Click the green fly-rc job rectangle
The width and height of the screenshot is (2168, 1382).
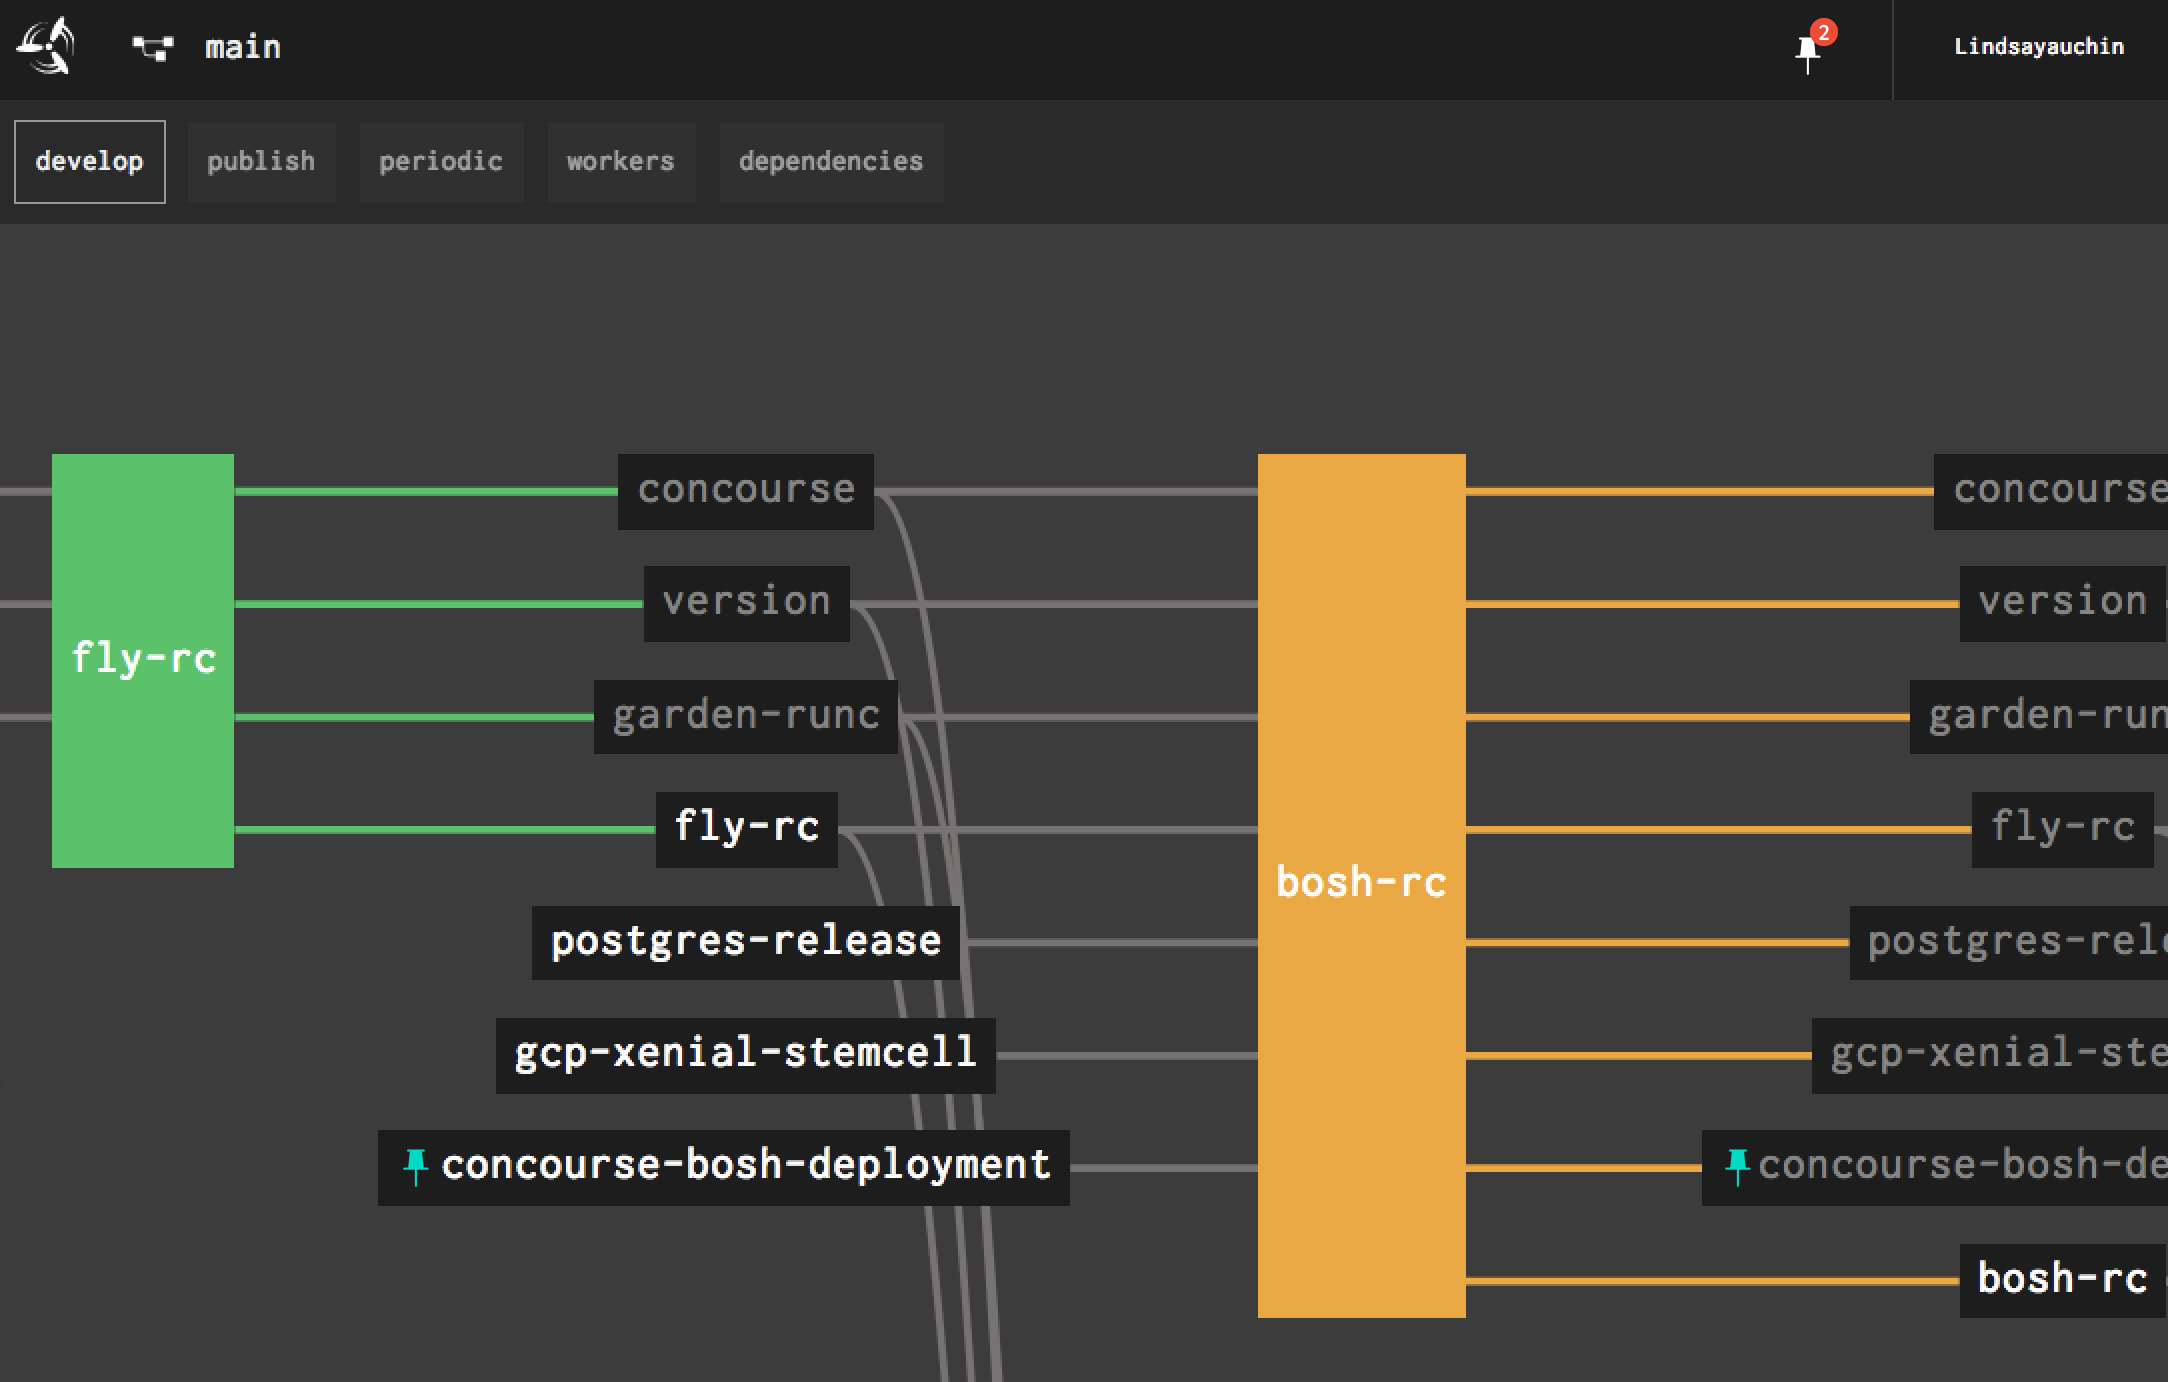coord(142,660)
